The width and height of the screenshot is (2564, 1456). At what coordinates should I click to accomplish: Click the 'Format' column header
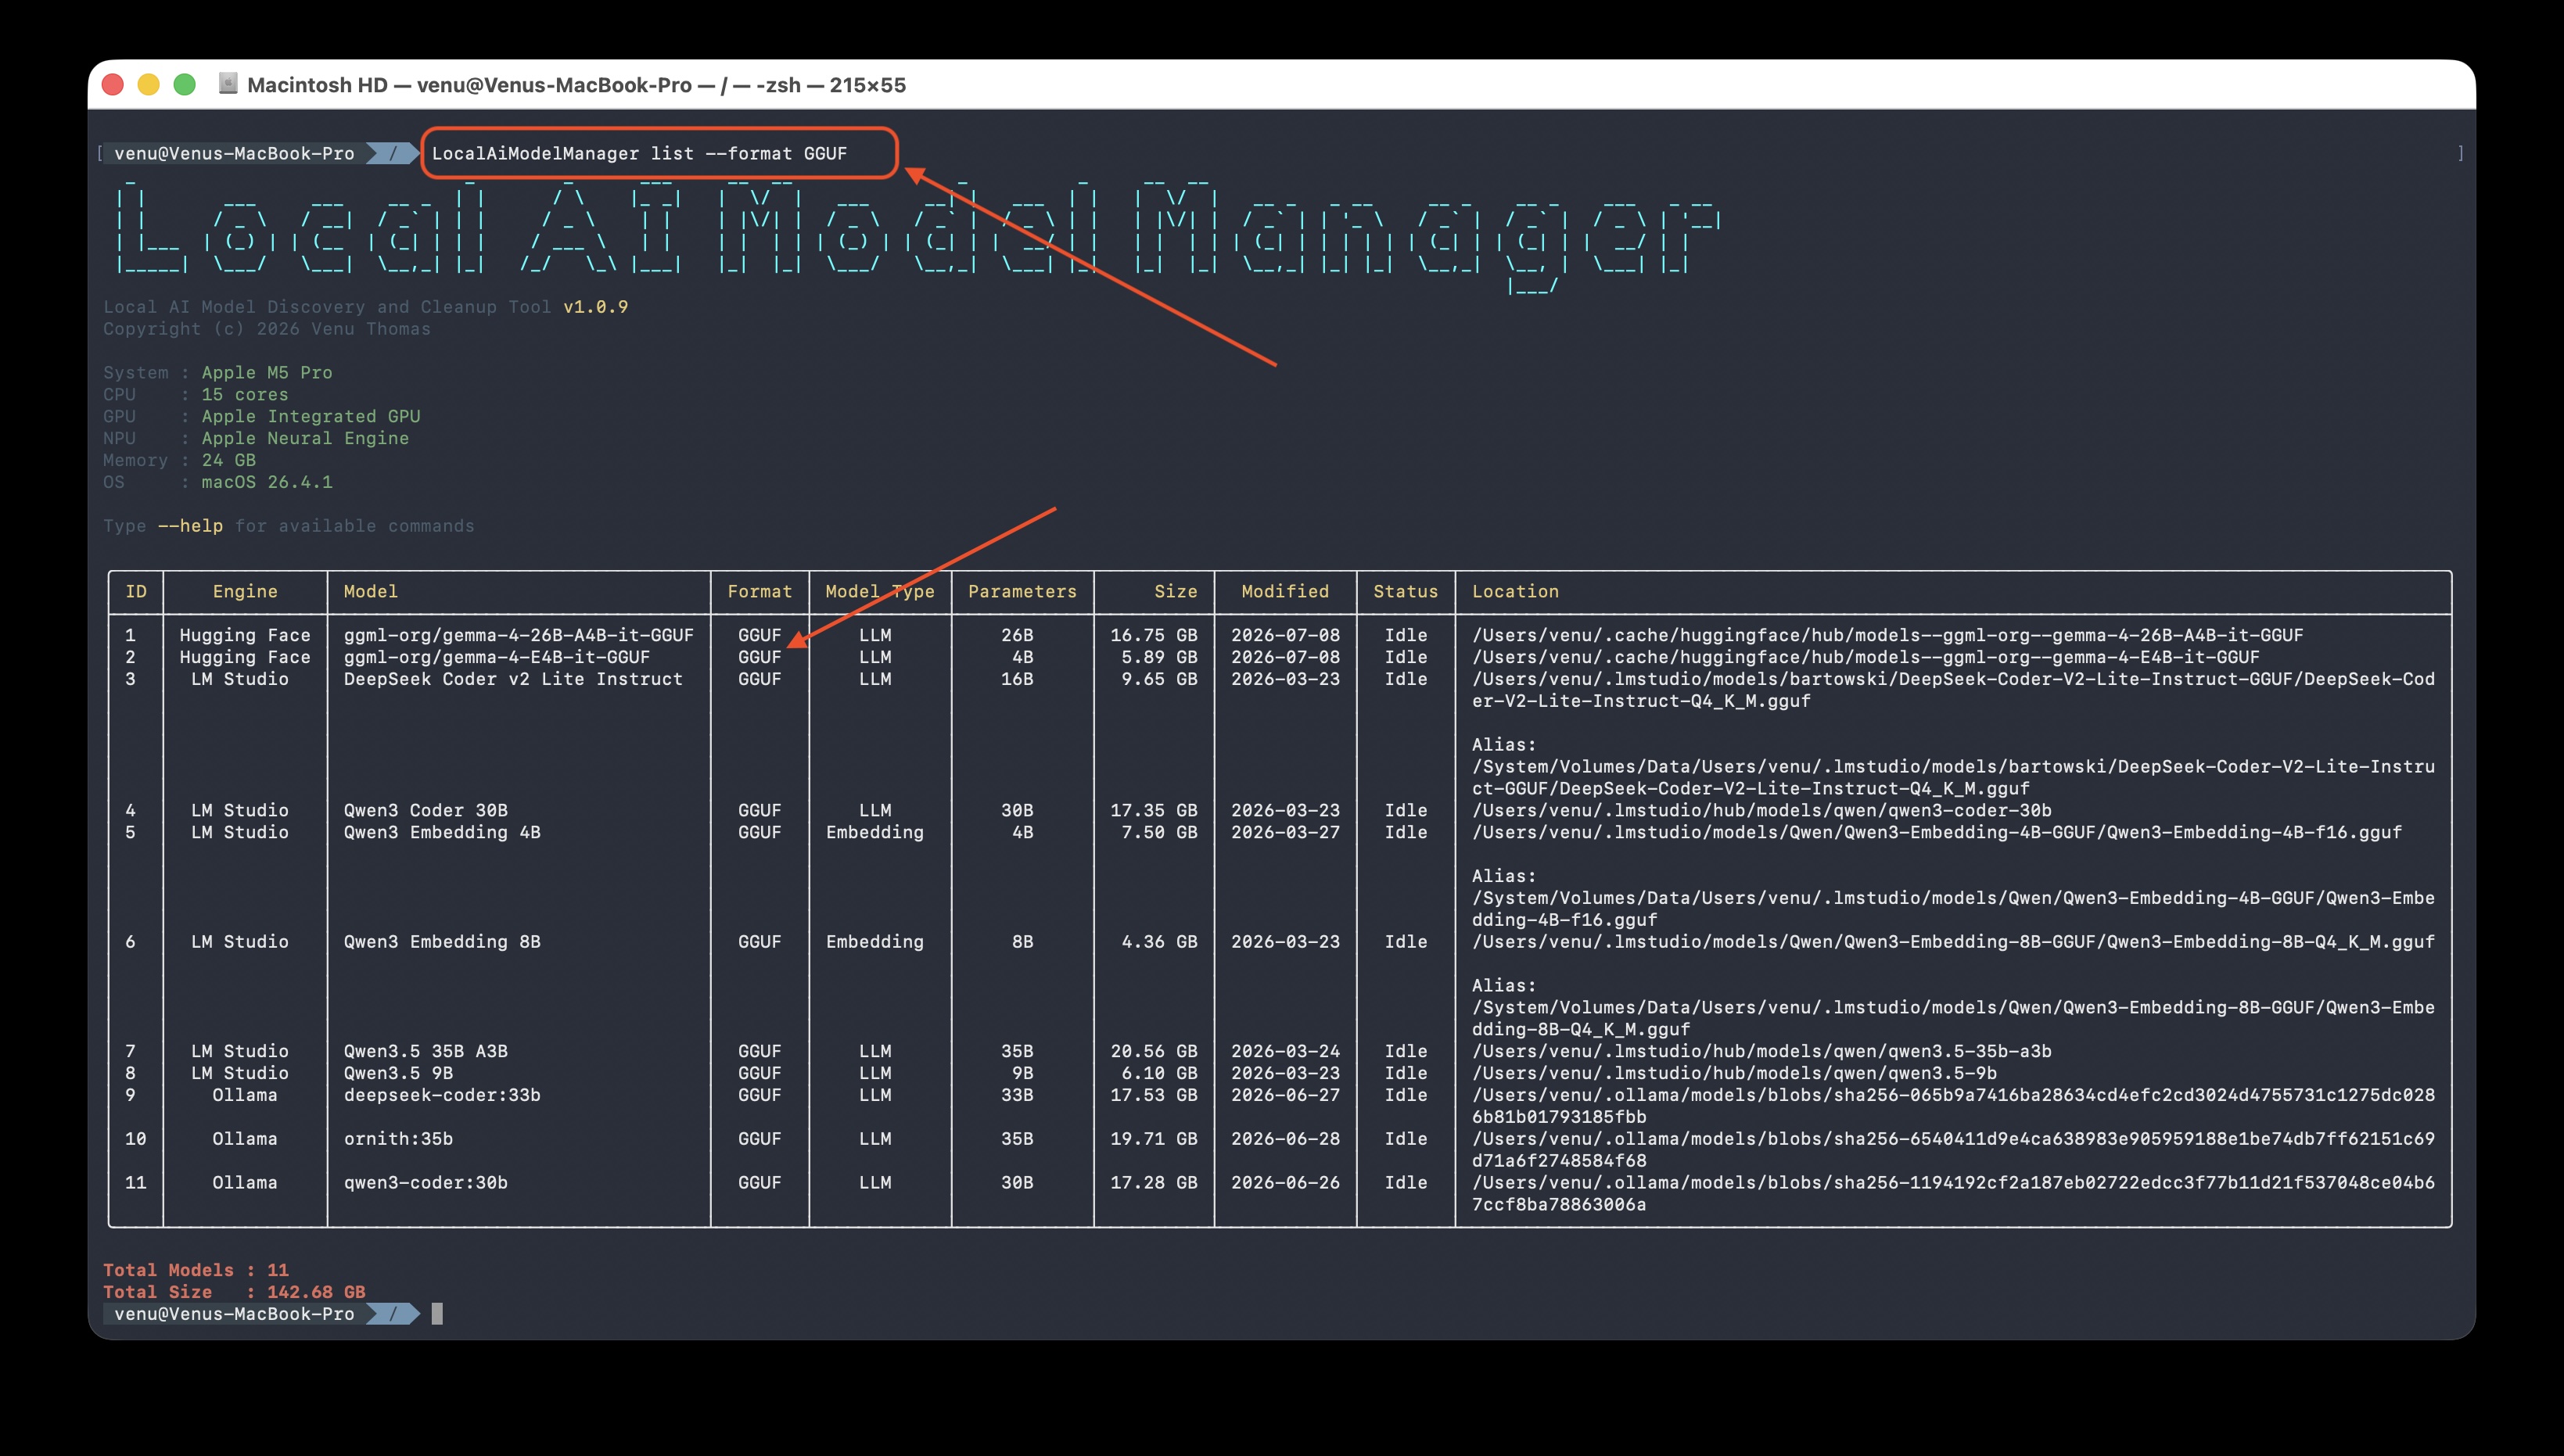click(x=760, y=591)
